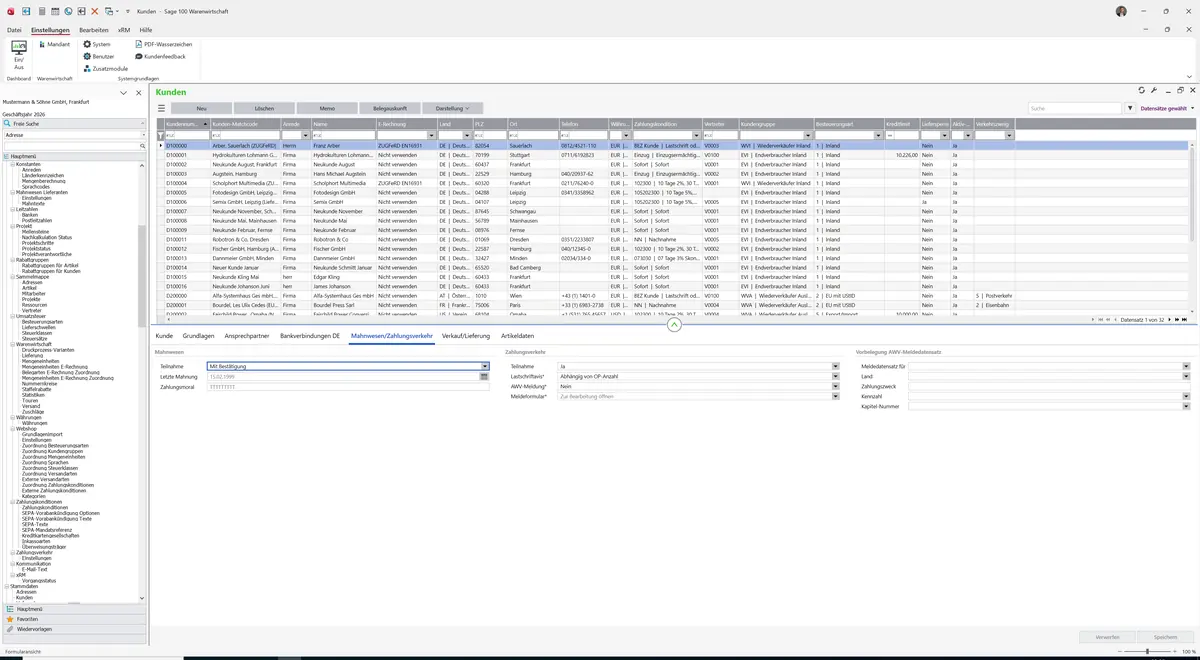Zoom out with the minus icon in status bar
Image resolution: width=1200 pixels, height=660 pixels.
click(x=1120, y=651)
